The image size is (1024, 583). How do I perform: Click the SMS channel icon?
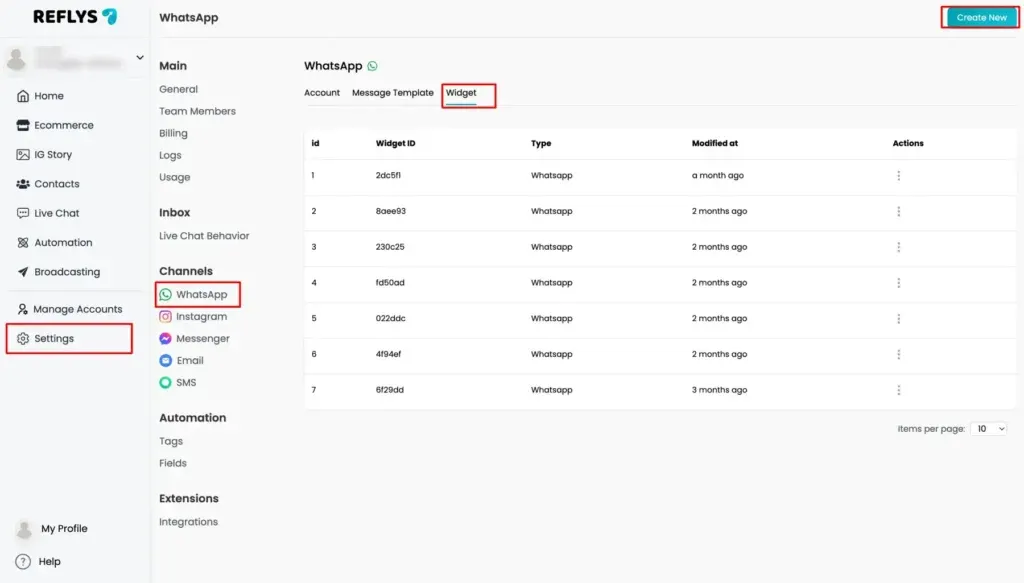point(166,383)
